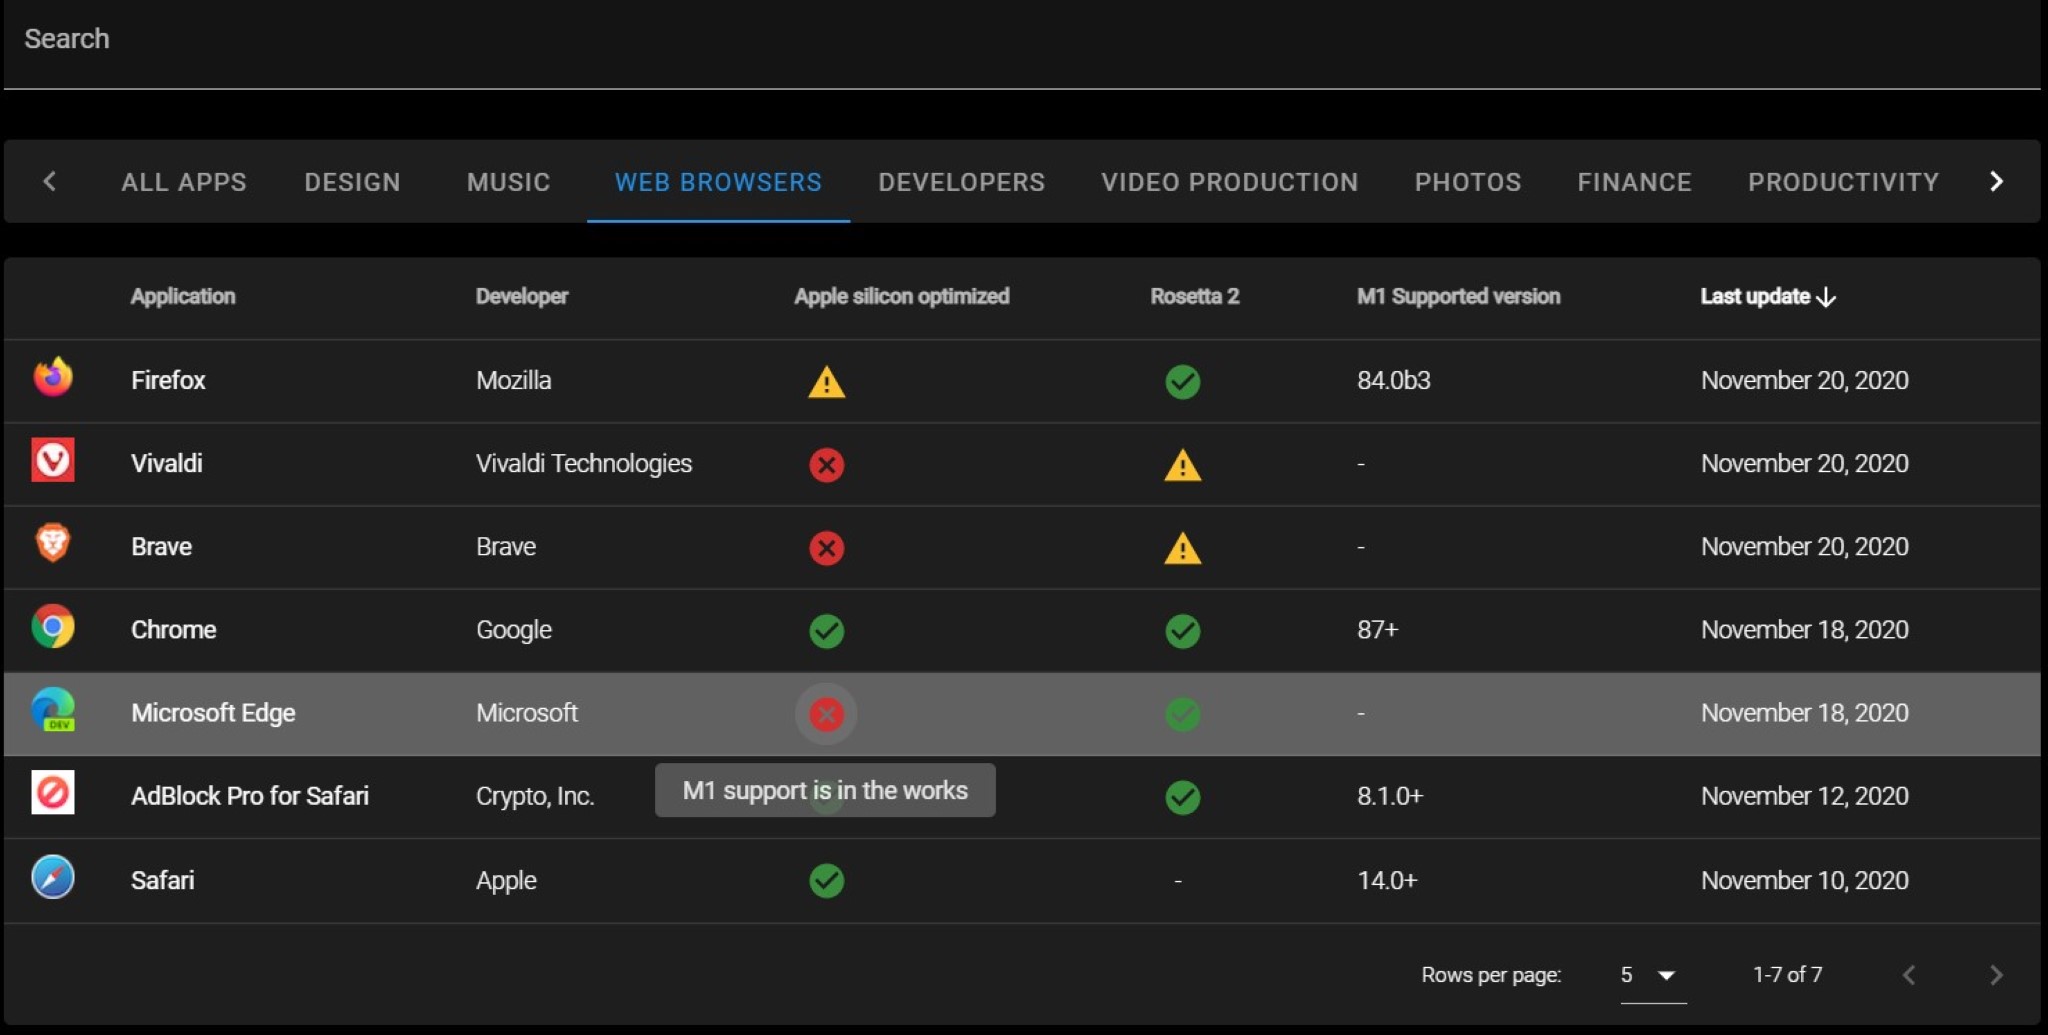2048x1035 pixels.
Task: Click the November 12, 2020 date
Action: click(x=1804, y=796)
